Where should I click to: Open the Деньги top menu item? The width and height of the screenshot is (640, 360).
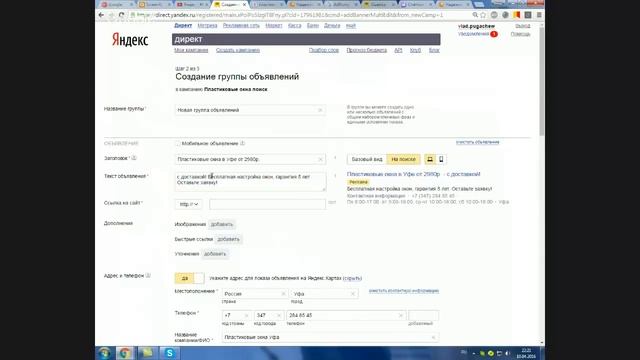[x=332, y=26]
